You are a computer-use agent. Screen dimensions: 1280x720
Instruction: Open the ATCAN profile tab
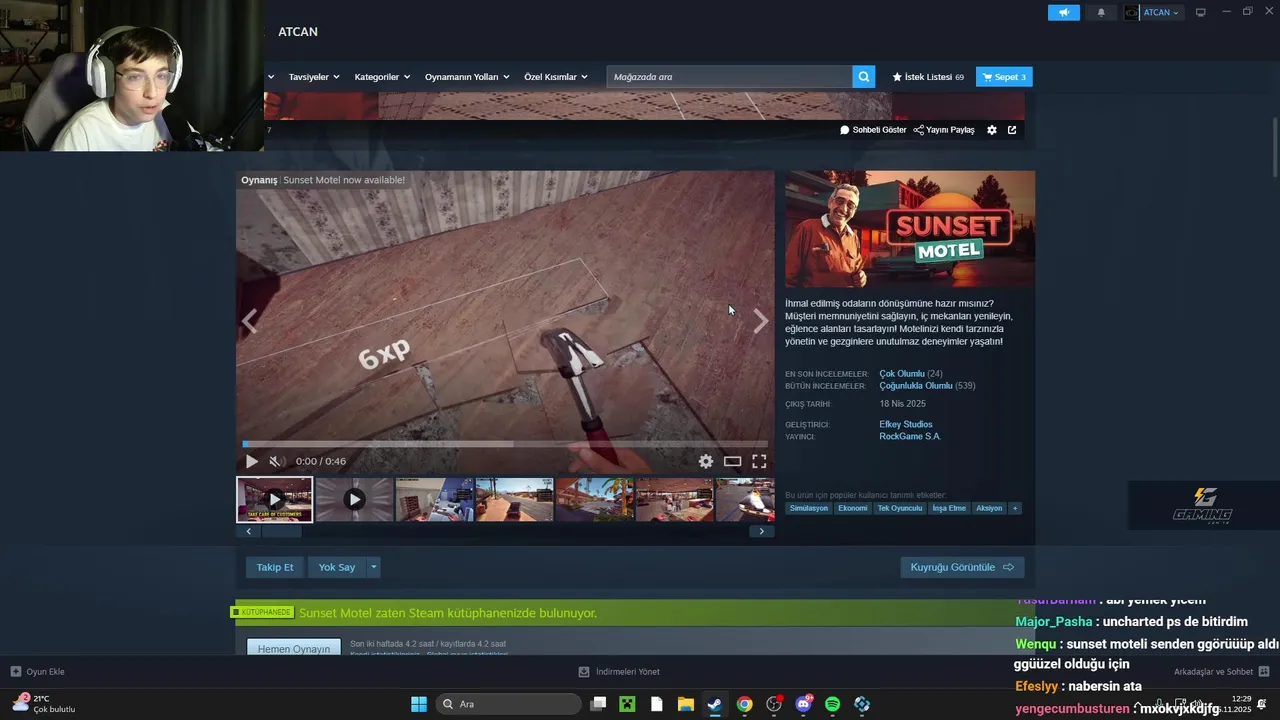click(298, 32)
